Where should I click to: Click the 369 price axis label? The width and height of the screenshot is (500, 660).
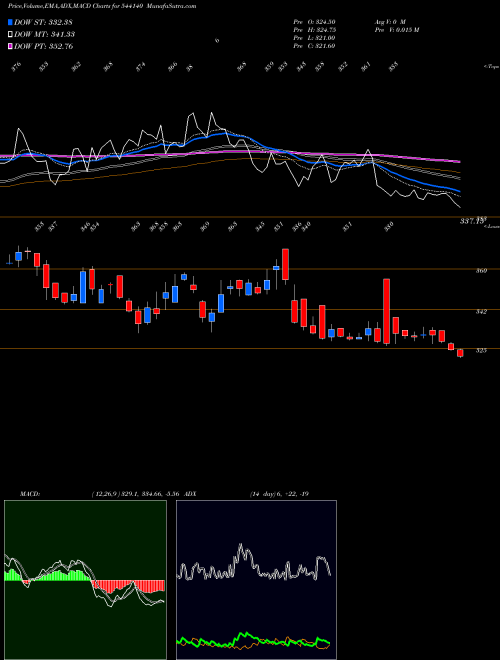click(481, 271)
